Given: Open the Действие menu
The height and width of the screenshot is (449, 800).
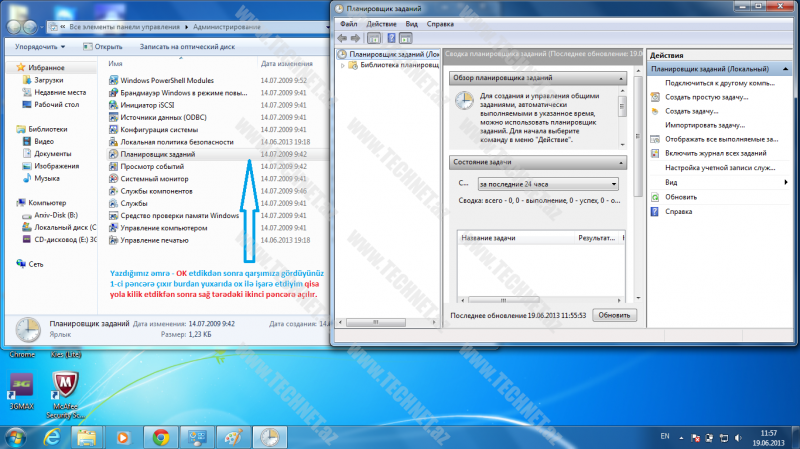Looking at the screenshot, I should point(381,22).
